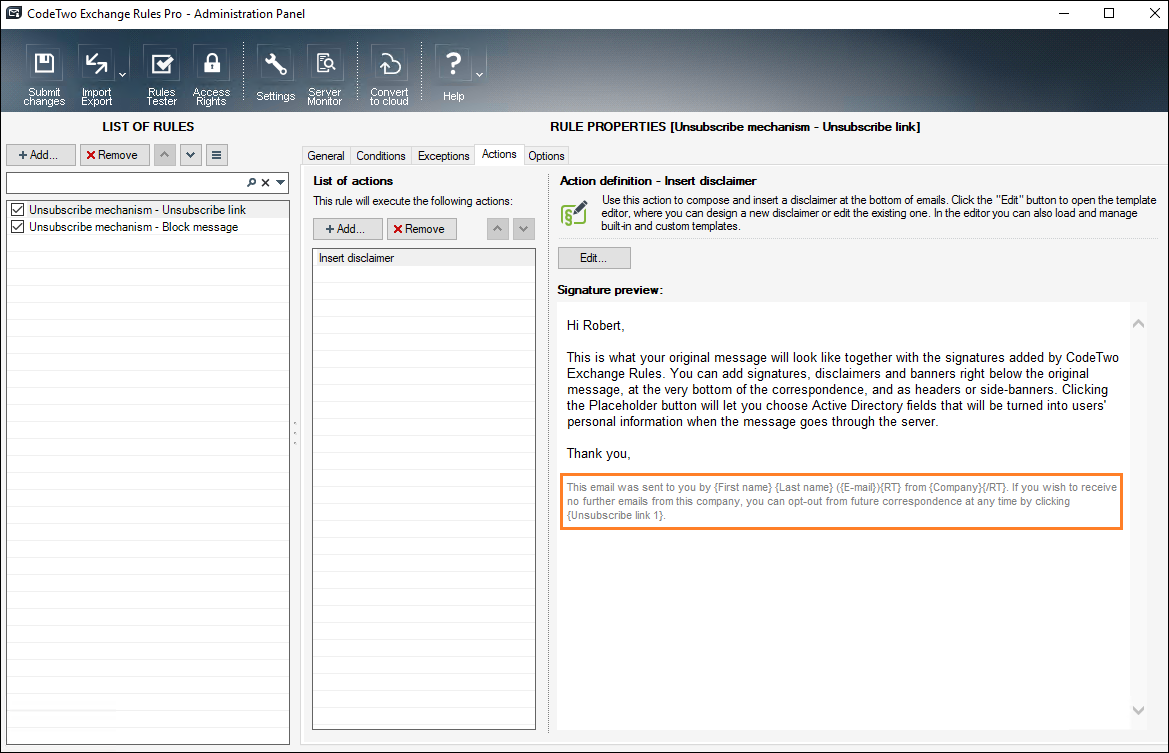Viewport: 1169px width, 753px height.
Task: Move the selected action up
Action: pos(498,229)
